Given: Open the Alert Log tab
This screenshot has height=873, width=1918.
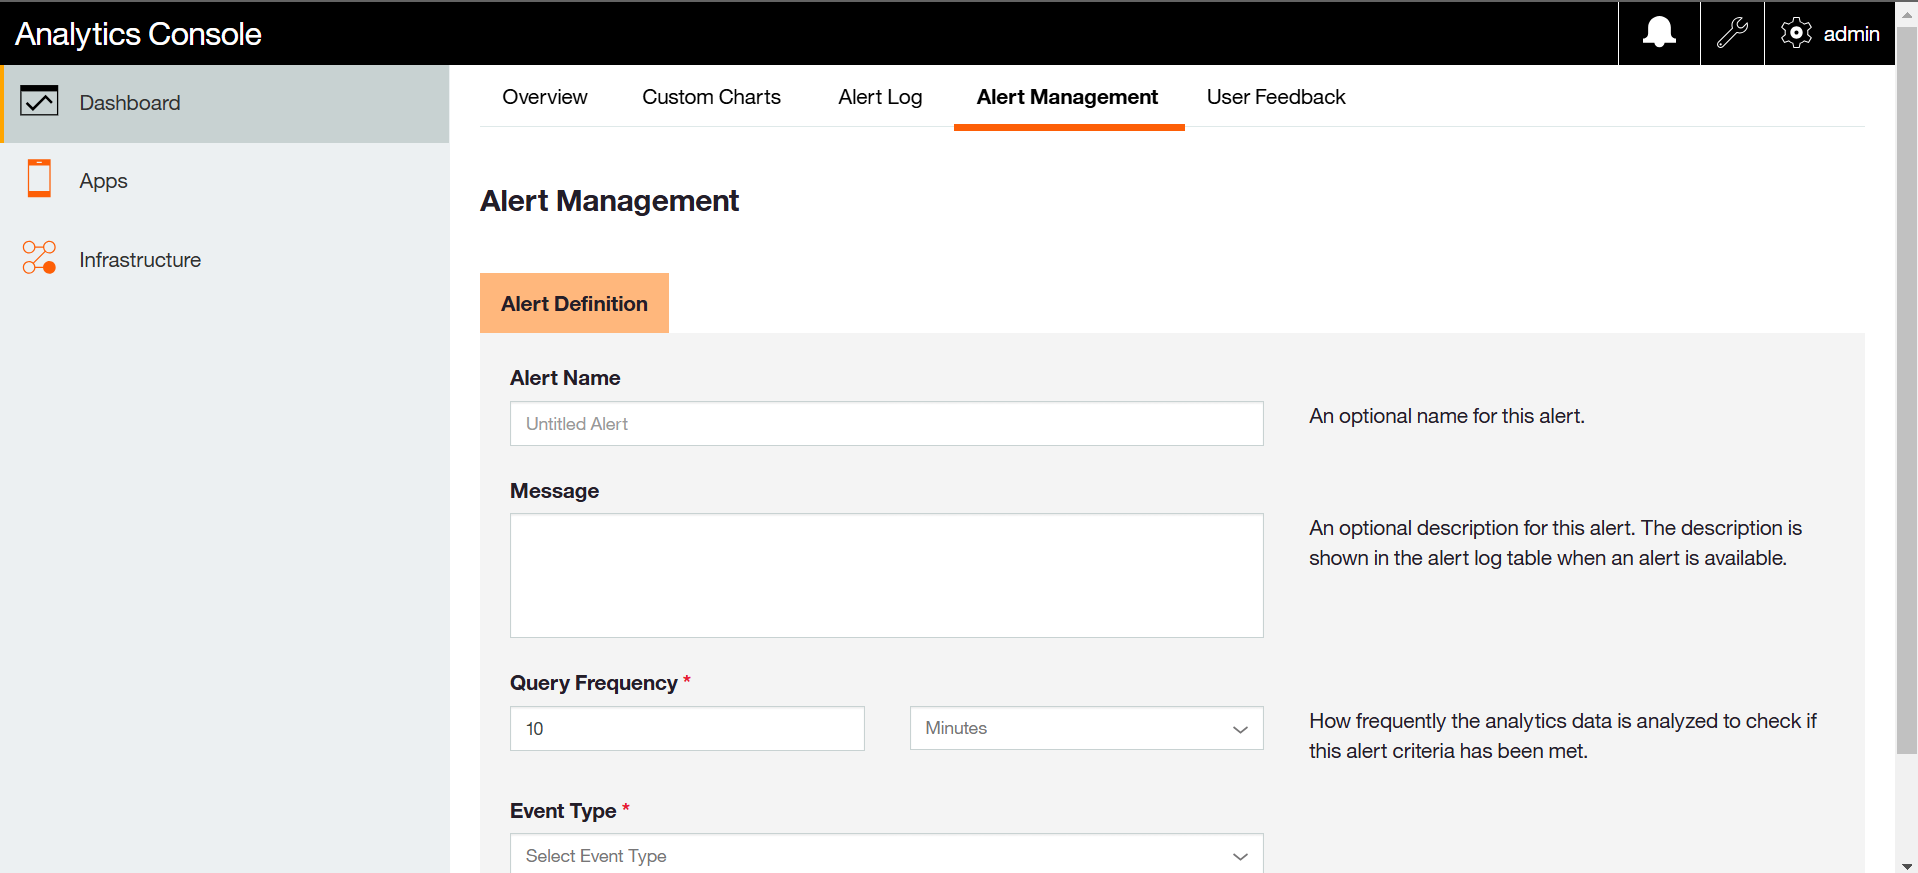Looking at the screenshot, I should pyautogui.click(x=880, y=97).
